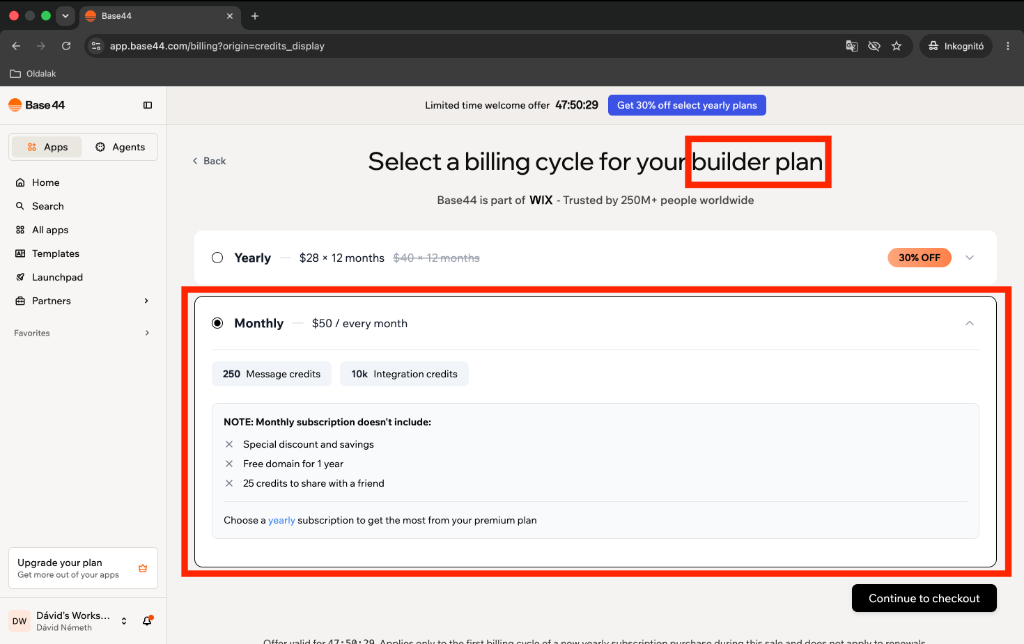This screenshot has height=644, width=1024.
Task: Open the site information icon in address bar
Action: [x=96, y=46]
